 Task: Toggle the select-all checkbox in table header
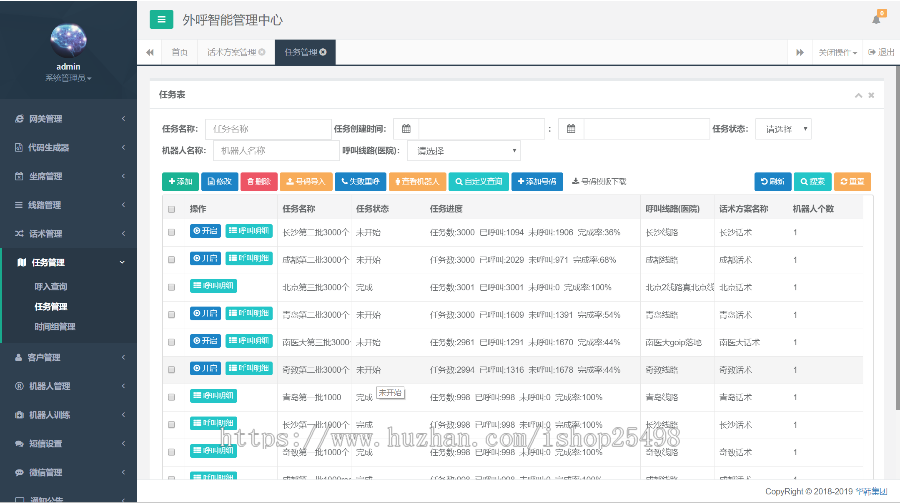171,209
